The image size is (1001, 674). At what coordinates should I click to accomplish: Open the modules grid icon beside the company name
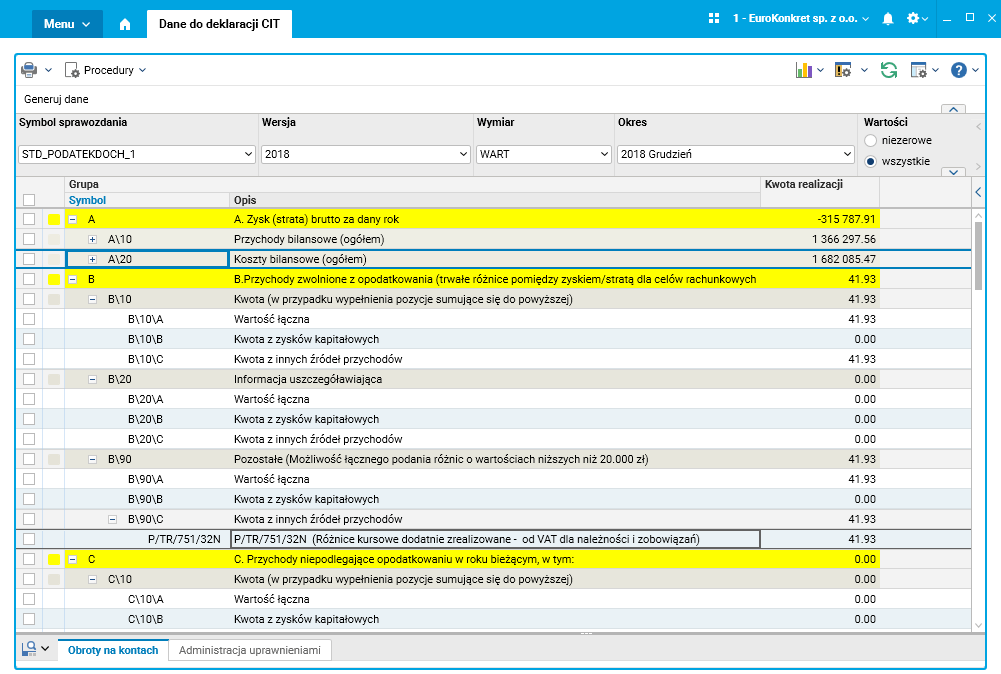pos(714,19)
